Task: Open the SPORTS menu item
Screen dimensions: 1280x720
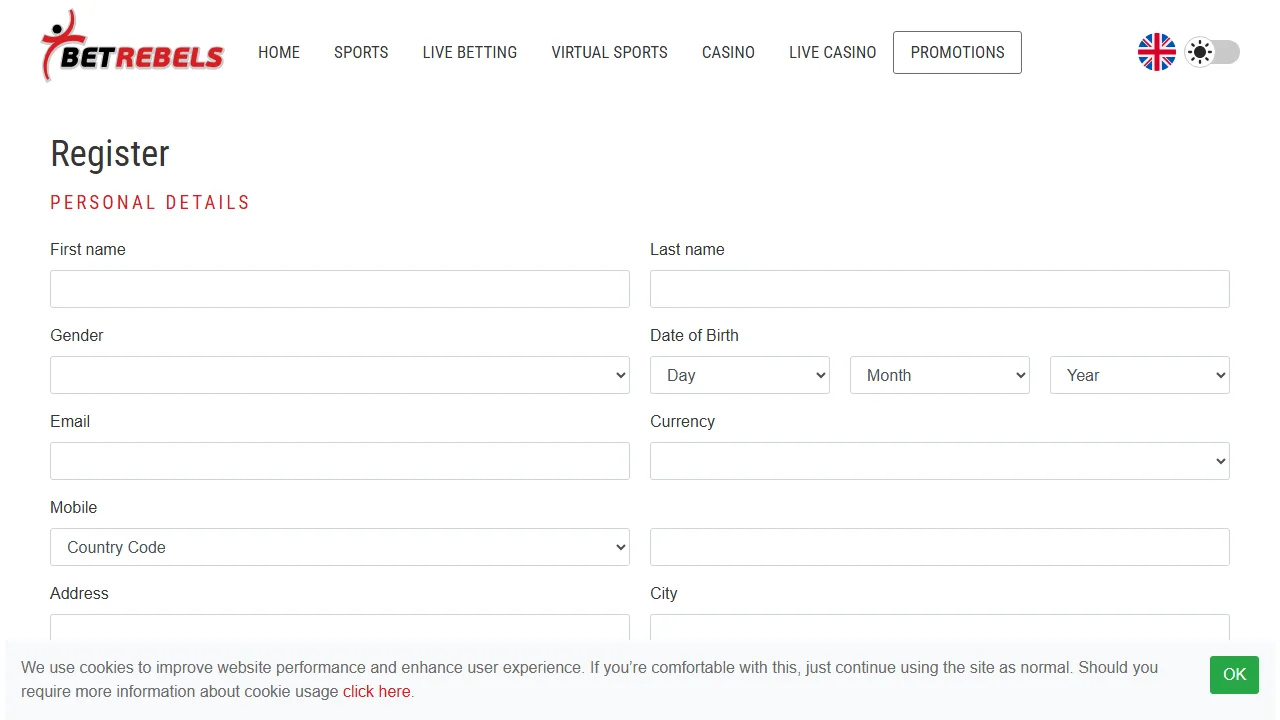Action: tap(361, 52)
